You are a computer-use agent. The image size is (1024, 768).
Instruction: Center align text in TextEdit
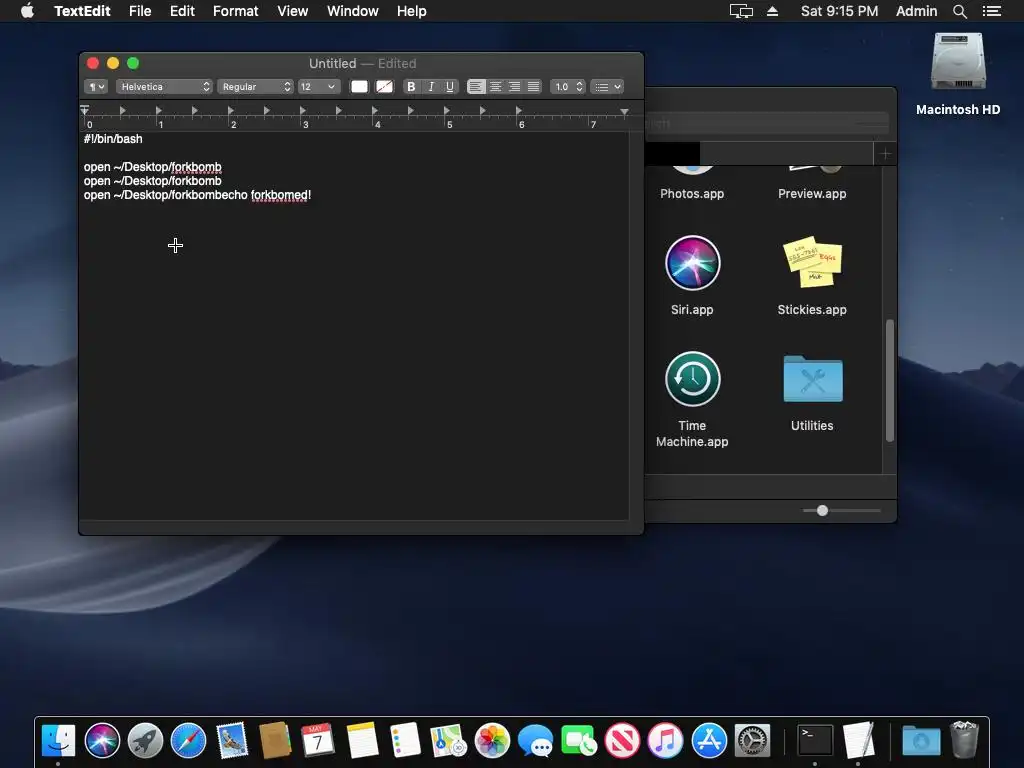click(496, 86)
